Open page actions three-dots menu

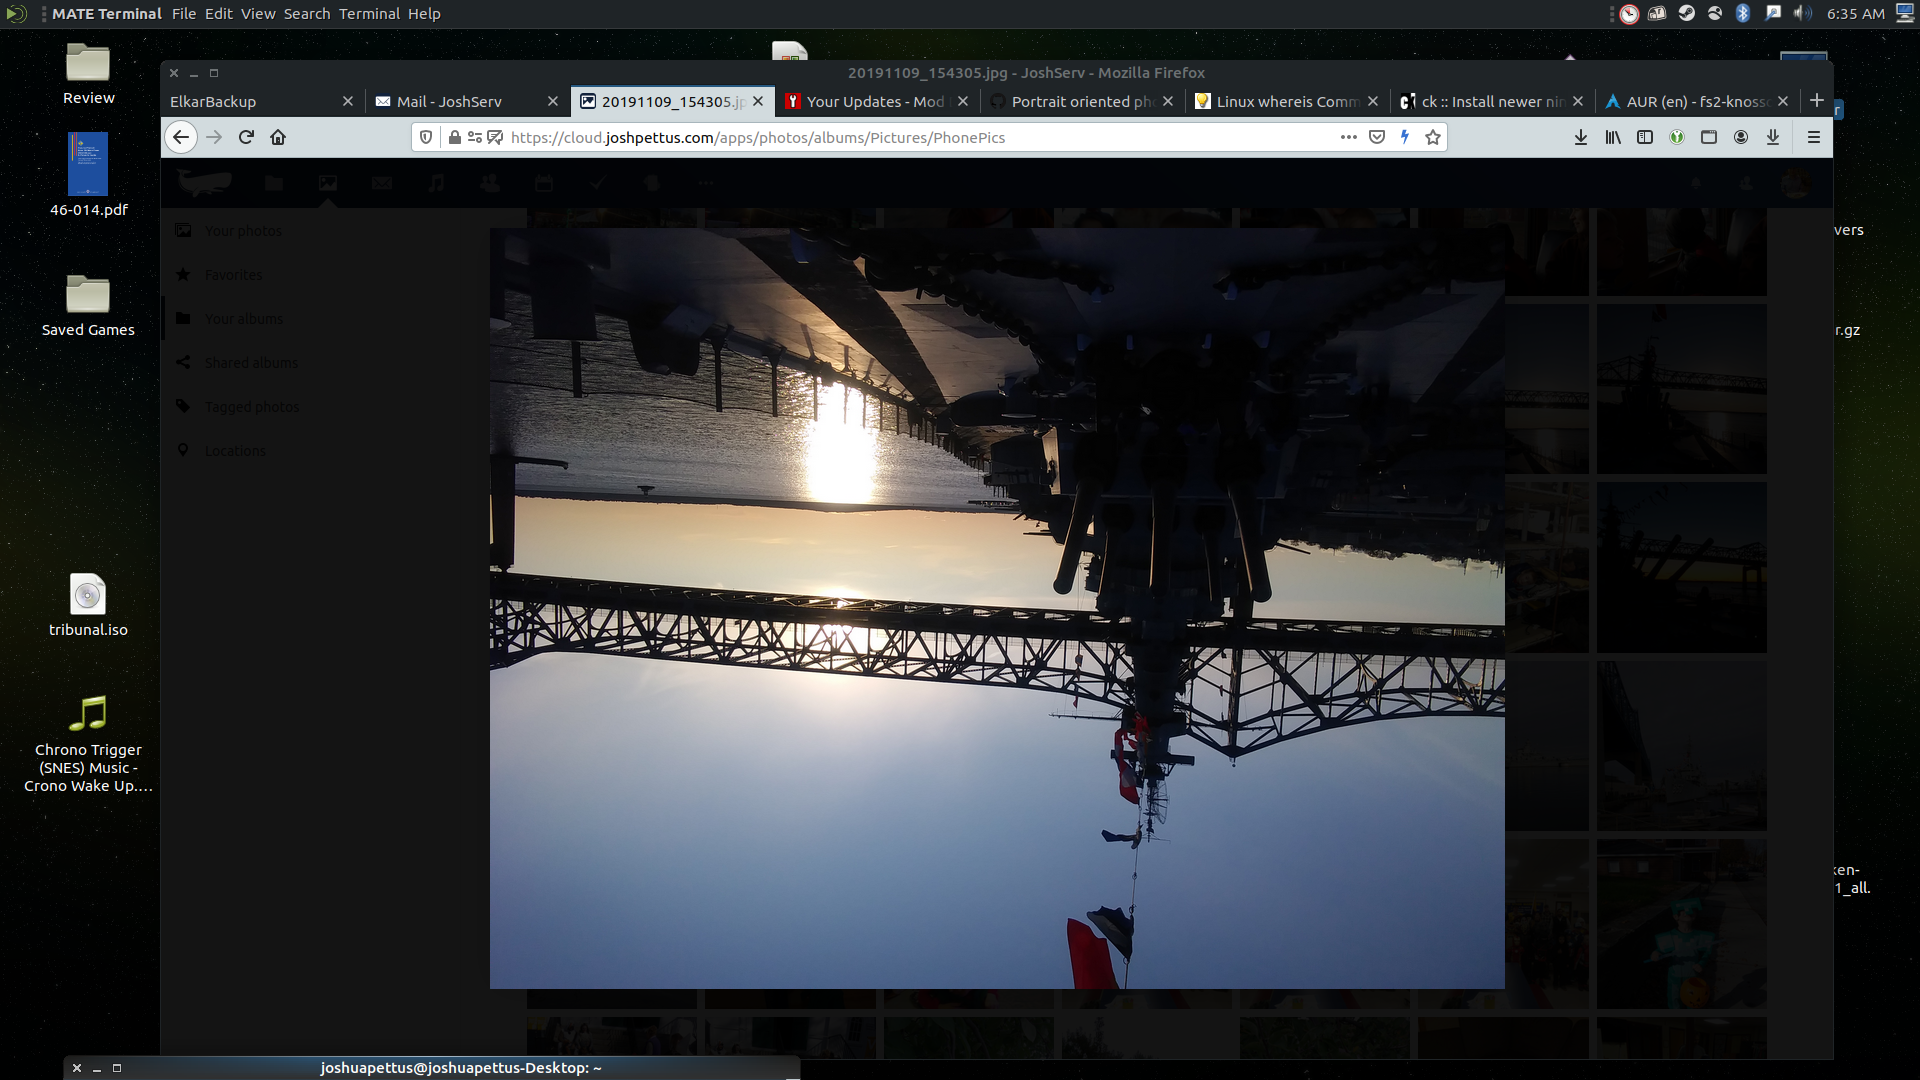point(1349,137)
